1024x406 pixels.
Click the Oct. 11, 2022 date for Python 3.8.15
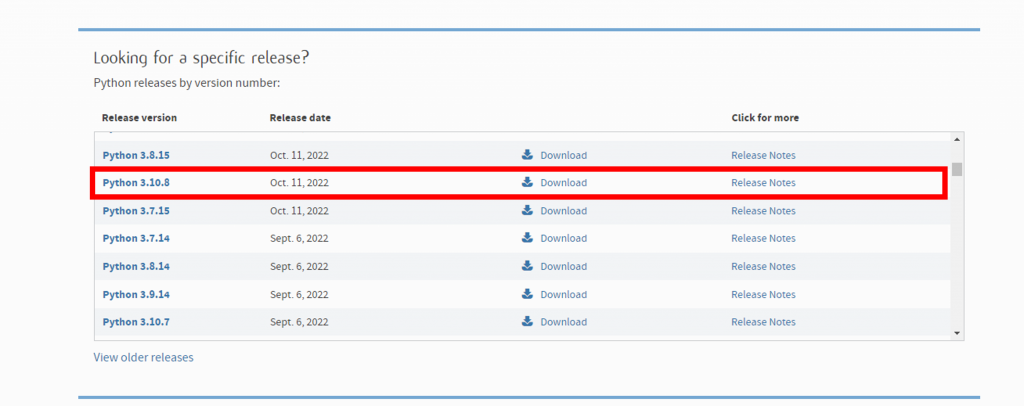(299, 155)
